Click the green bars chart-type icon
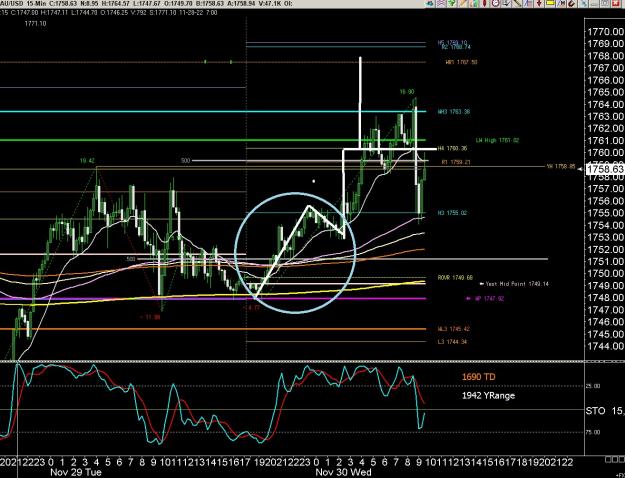625x478 pixels. pos(474,3)
